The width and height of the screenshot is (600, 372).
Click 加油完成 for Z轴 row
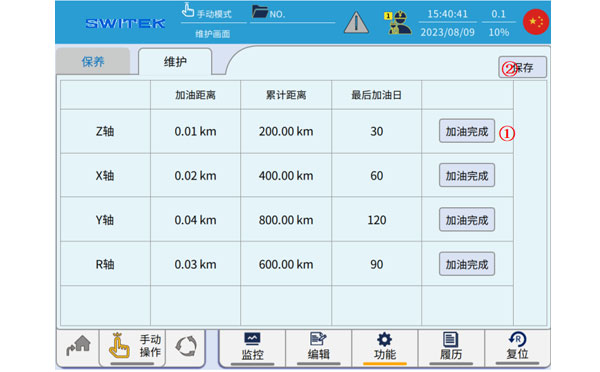(467, 131)
